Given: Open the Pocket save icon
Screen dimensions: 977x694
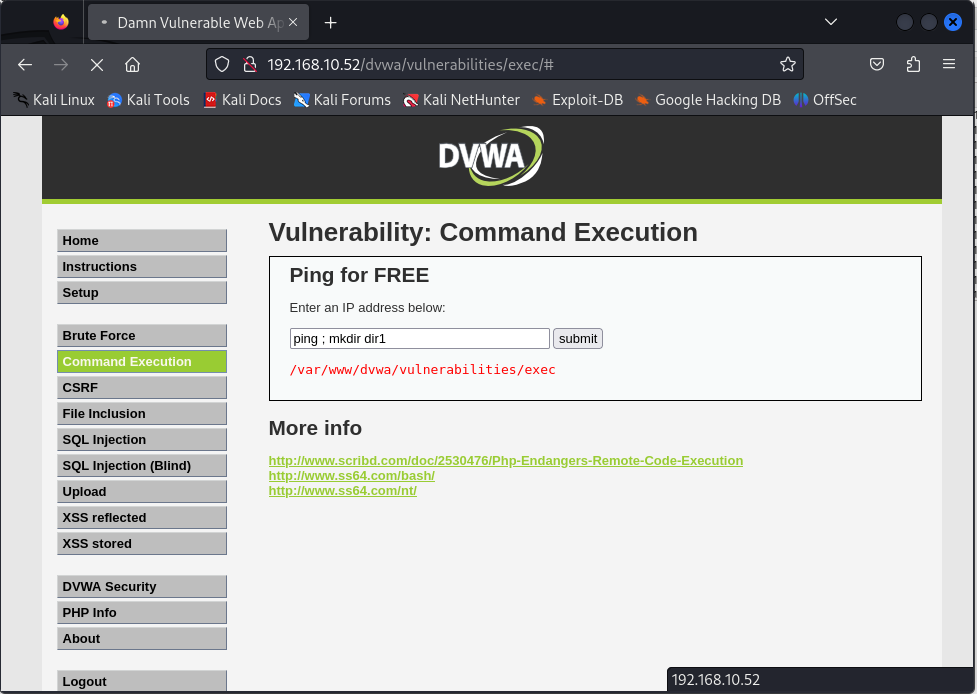Looking at the screenshot, I should (x=877, y=64).
